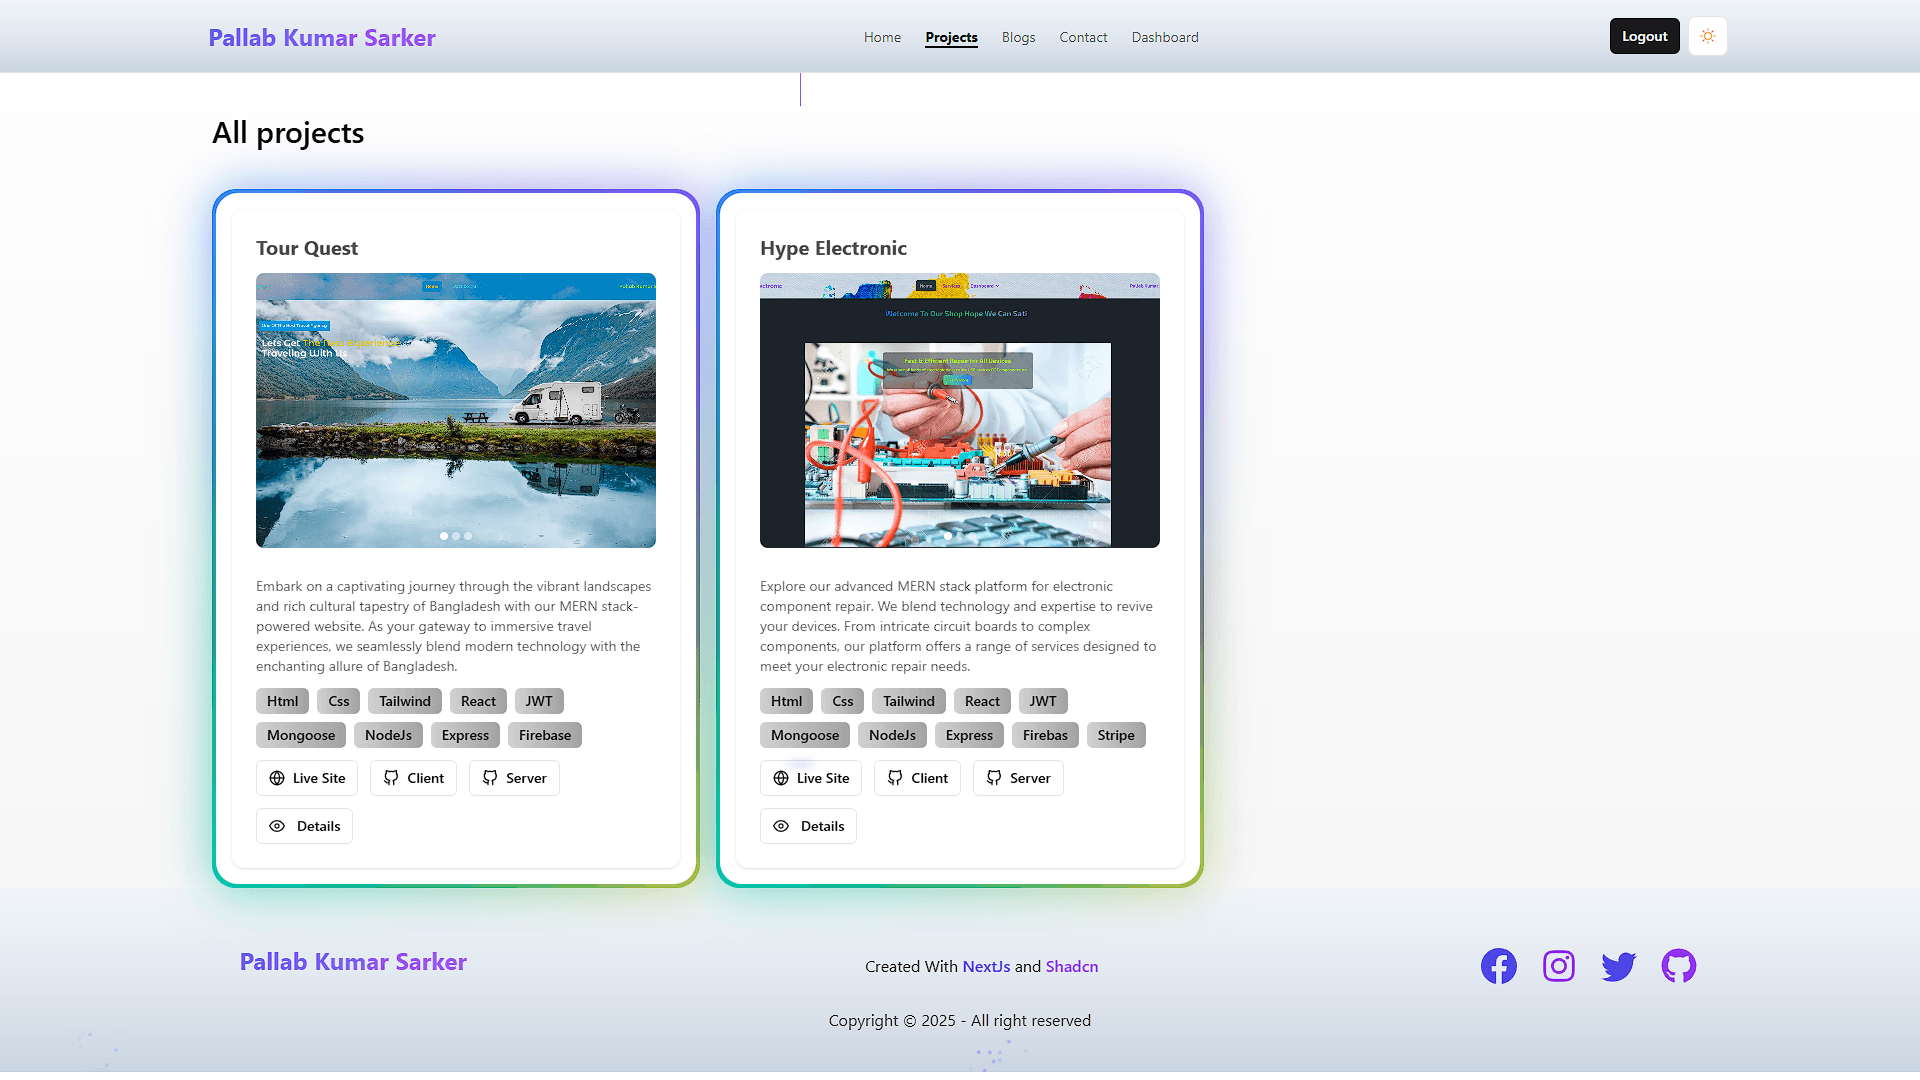Click the Stripe tag on Hype Electronic
The width and height of the screenshot is (1920, 1080).
tap(1116, 735)
